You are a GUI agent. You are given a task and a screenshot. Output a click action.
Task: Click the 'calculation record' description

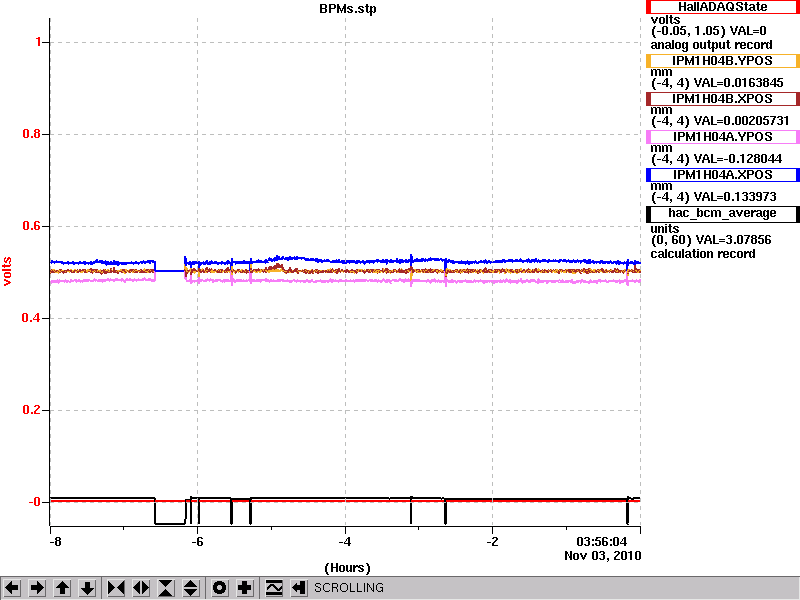[x=703, y=254]
